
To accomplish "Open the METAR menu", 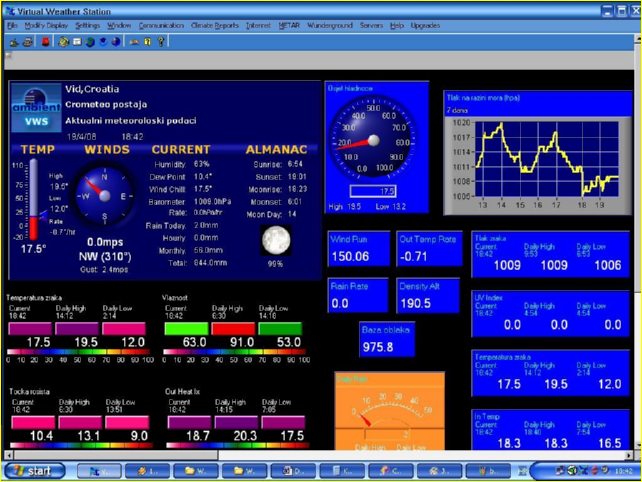I will pos(289,25).
